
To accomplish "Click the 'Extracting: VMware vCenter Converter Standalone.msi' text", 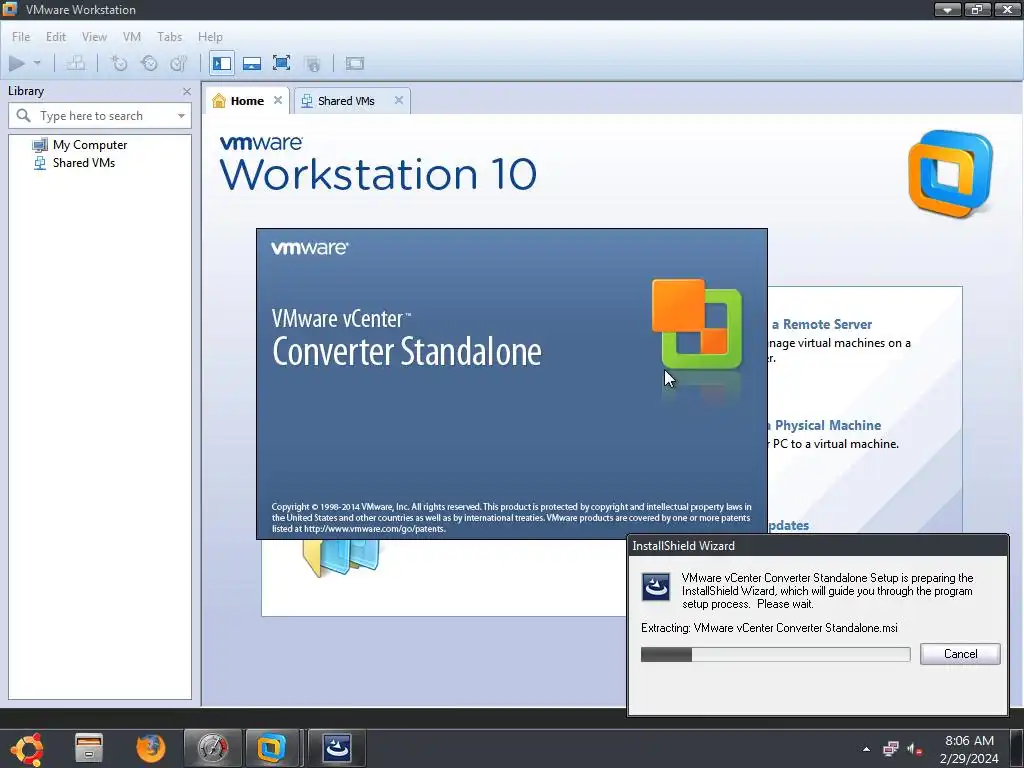I will 769,628.
